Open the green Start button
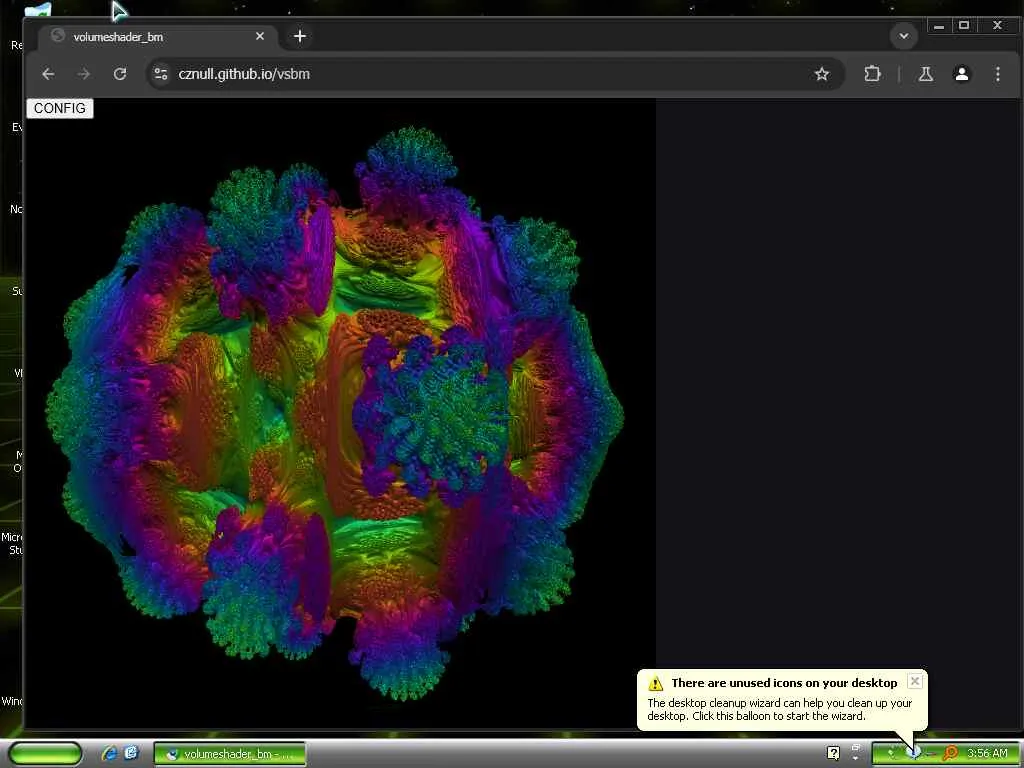 click(46, 754)
